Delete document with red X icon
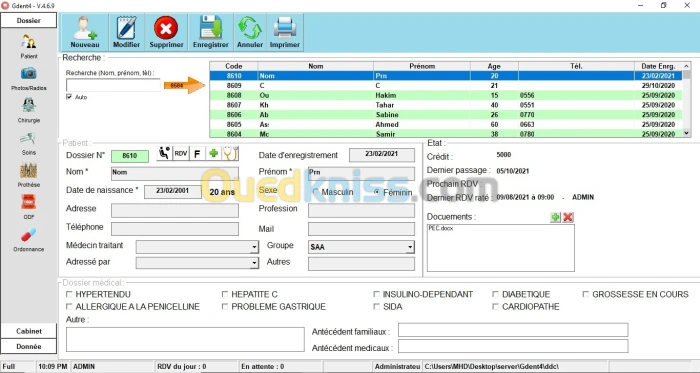 coord(568,217)
